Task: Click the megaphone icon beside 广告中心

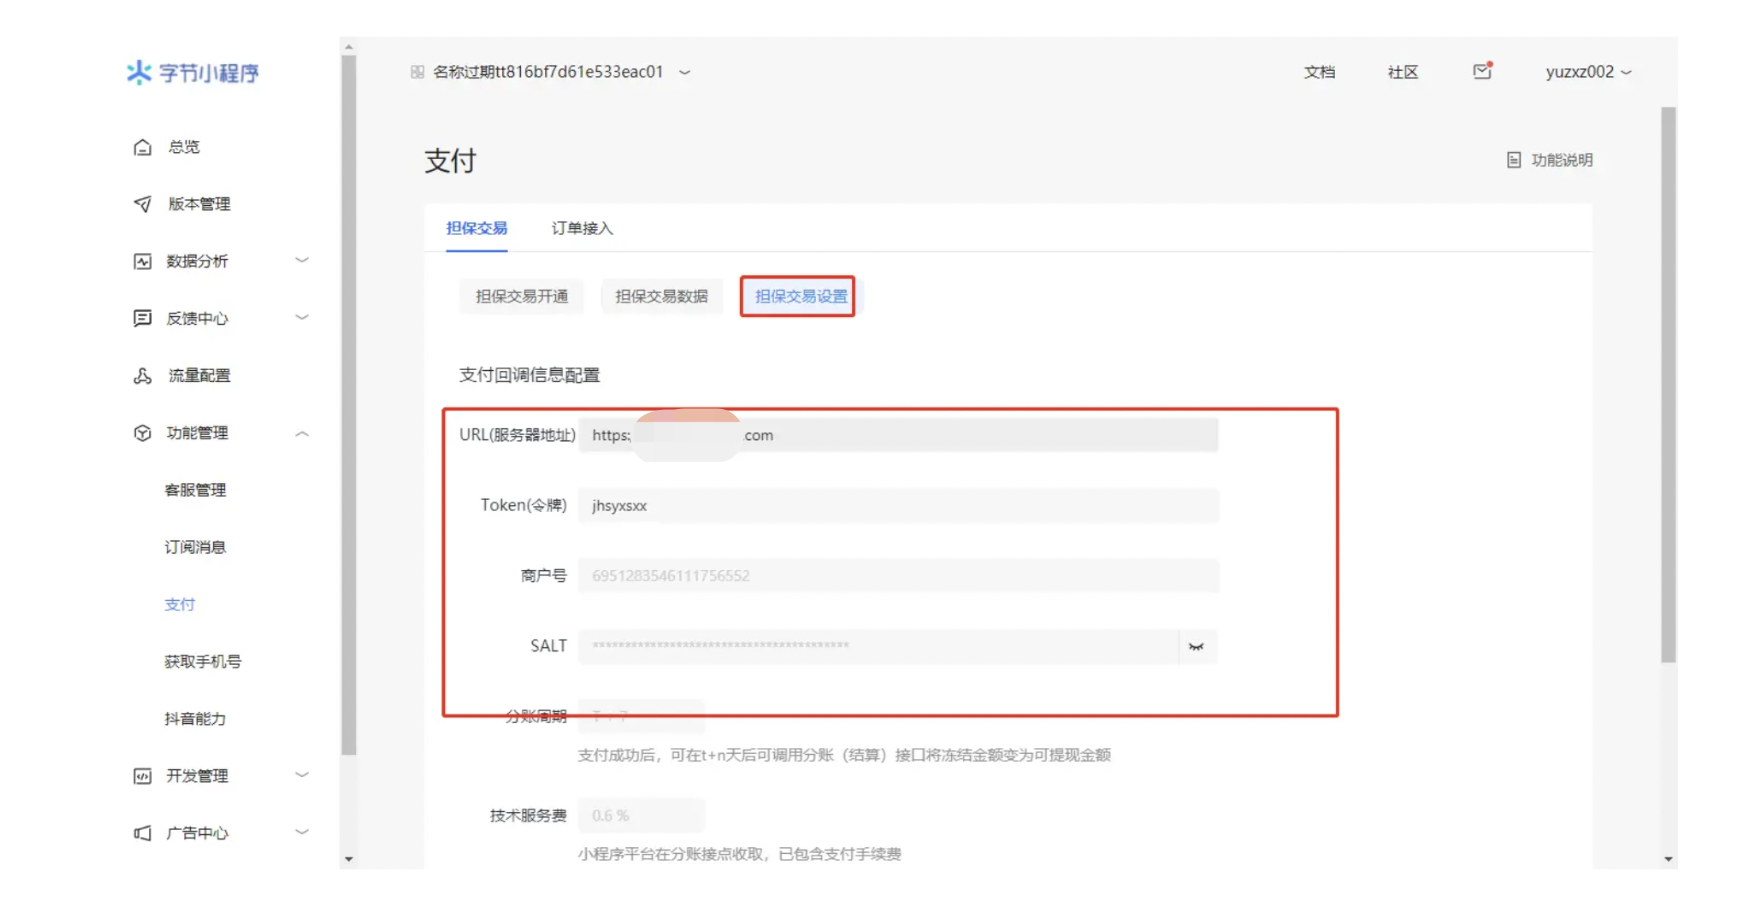Action: tap(143, 833)
